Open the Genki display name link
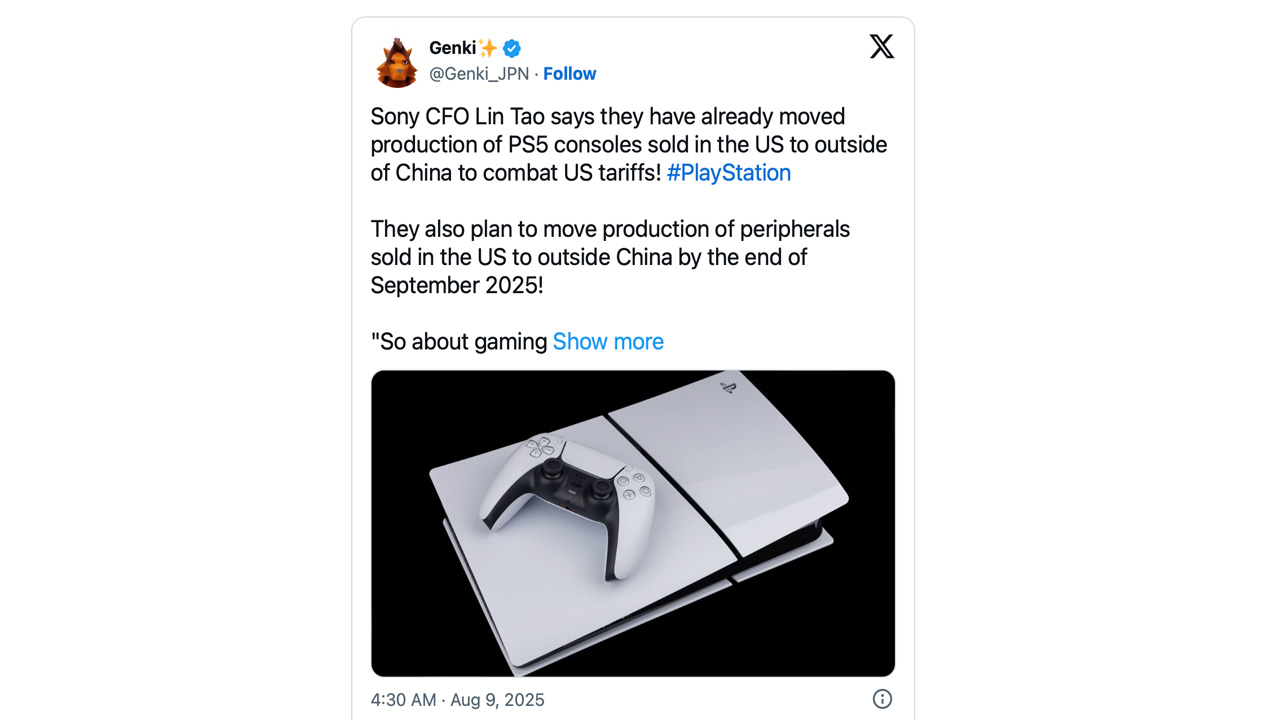This screenshot has width=1280, height=720. coord(452,48)
